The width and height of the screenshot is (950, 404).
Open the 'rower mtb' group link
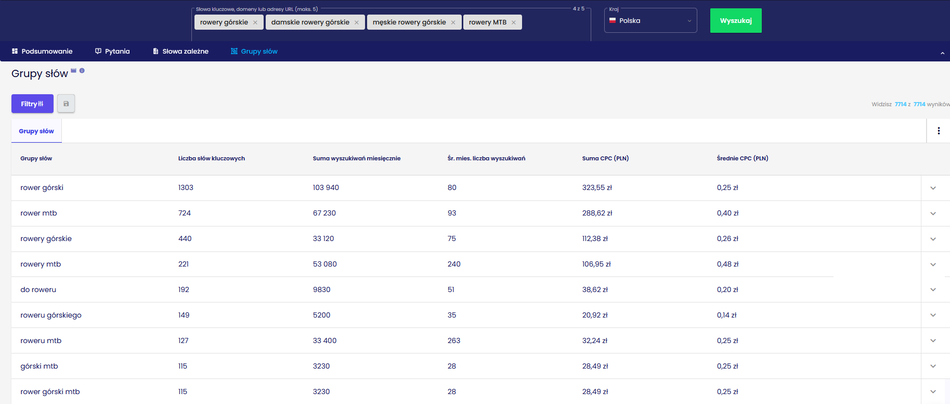38,213
